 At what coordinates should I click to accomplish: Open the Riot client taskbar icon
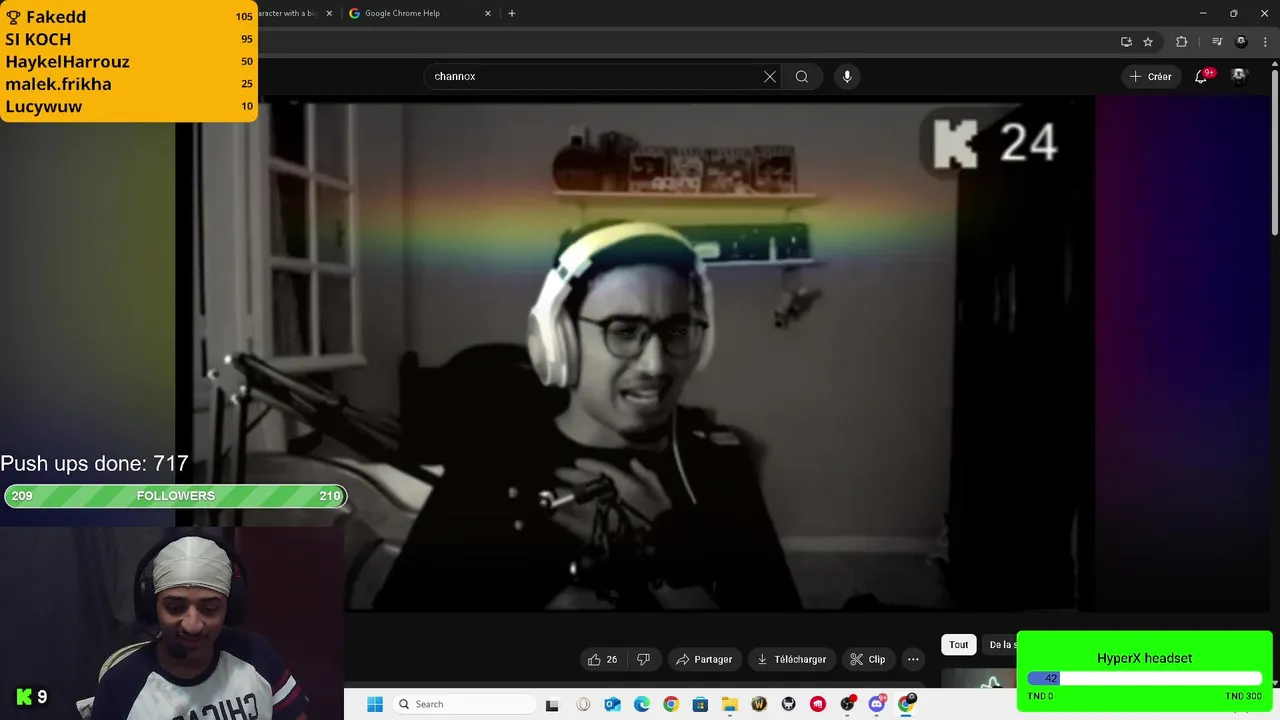[818, 704]
